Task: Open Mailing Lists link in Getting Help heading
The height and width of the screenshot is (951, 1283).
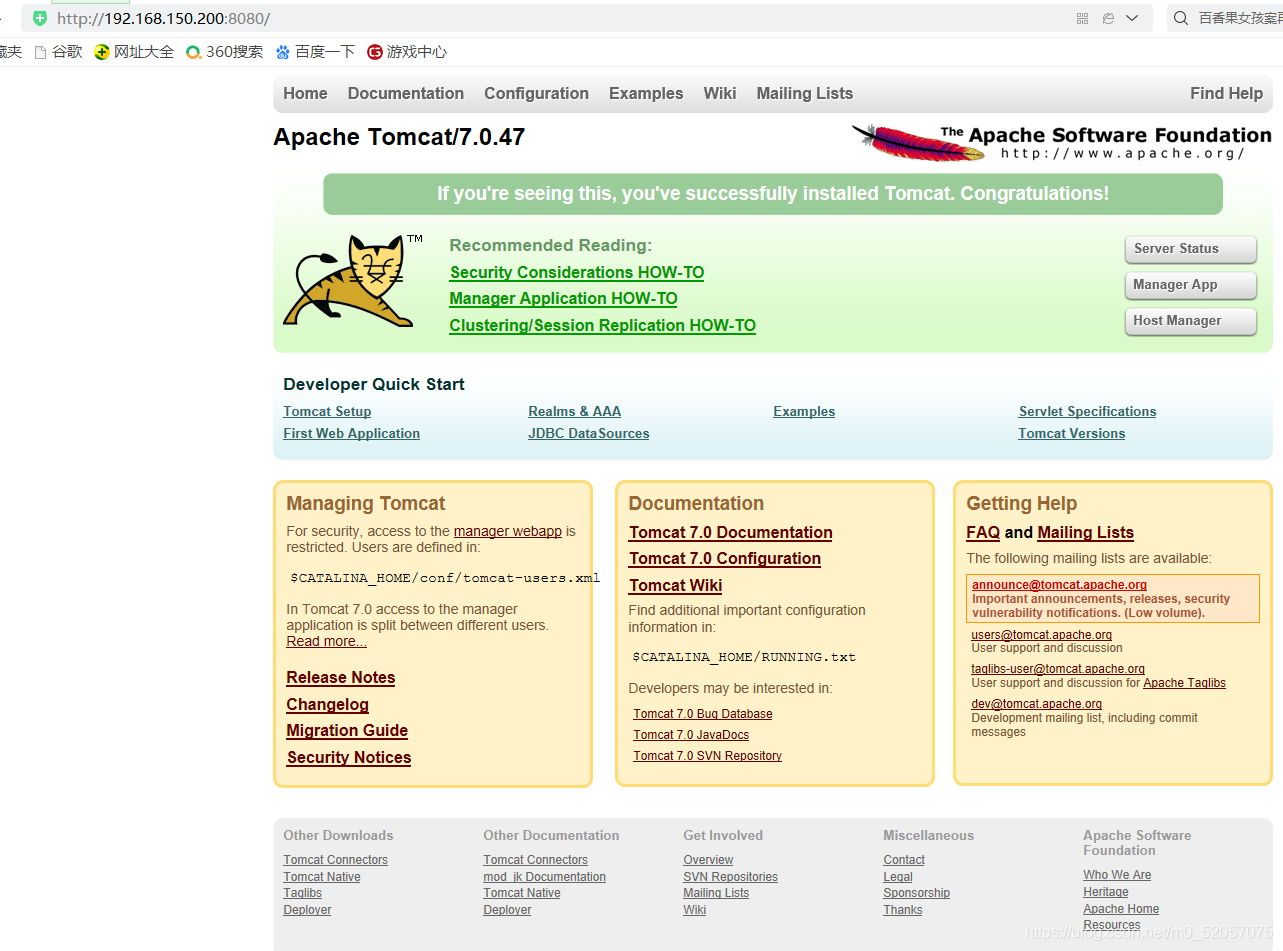Action: (x=1086, y=532)
